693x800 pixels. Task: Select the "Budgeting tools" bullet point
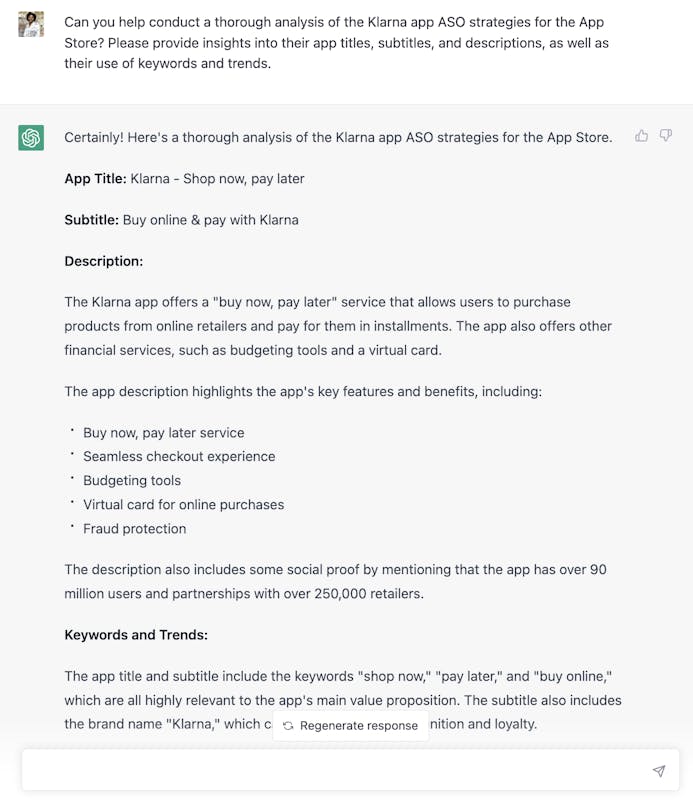pyautogui.click(x=131, y=480)
